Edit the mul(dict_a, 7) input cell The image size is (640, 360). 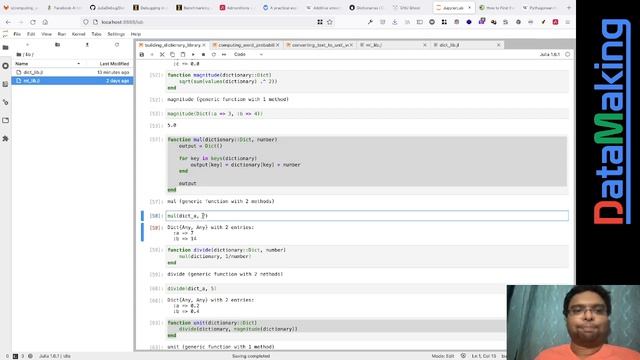pos(367,216)
